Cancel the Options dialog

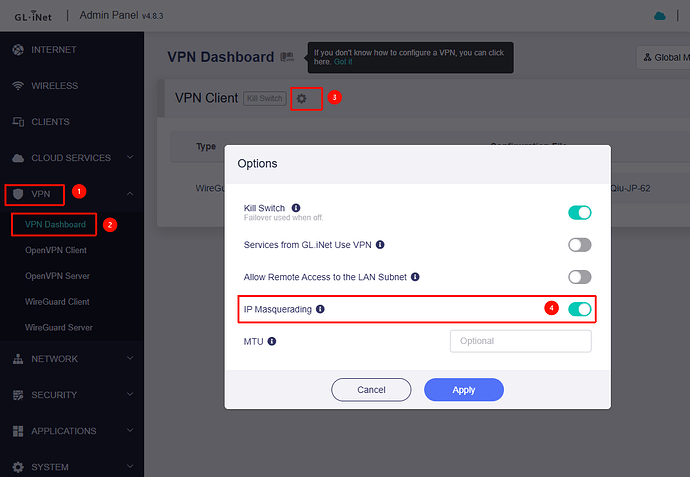pos(371,389)
